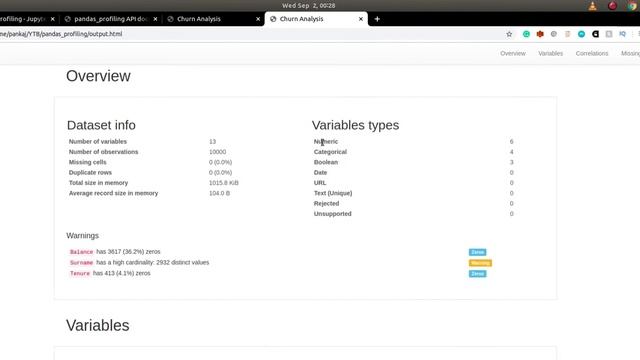Screen dimensions: 640x360
Task: Go to Variables in the report navbar
Action: 550,53
